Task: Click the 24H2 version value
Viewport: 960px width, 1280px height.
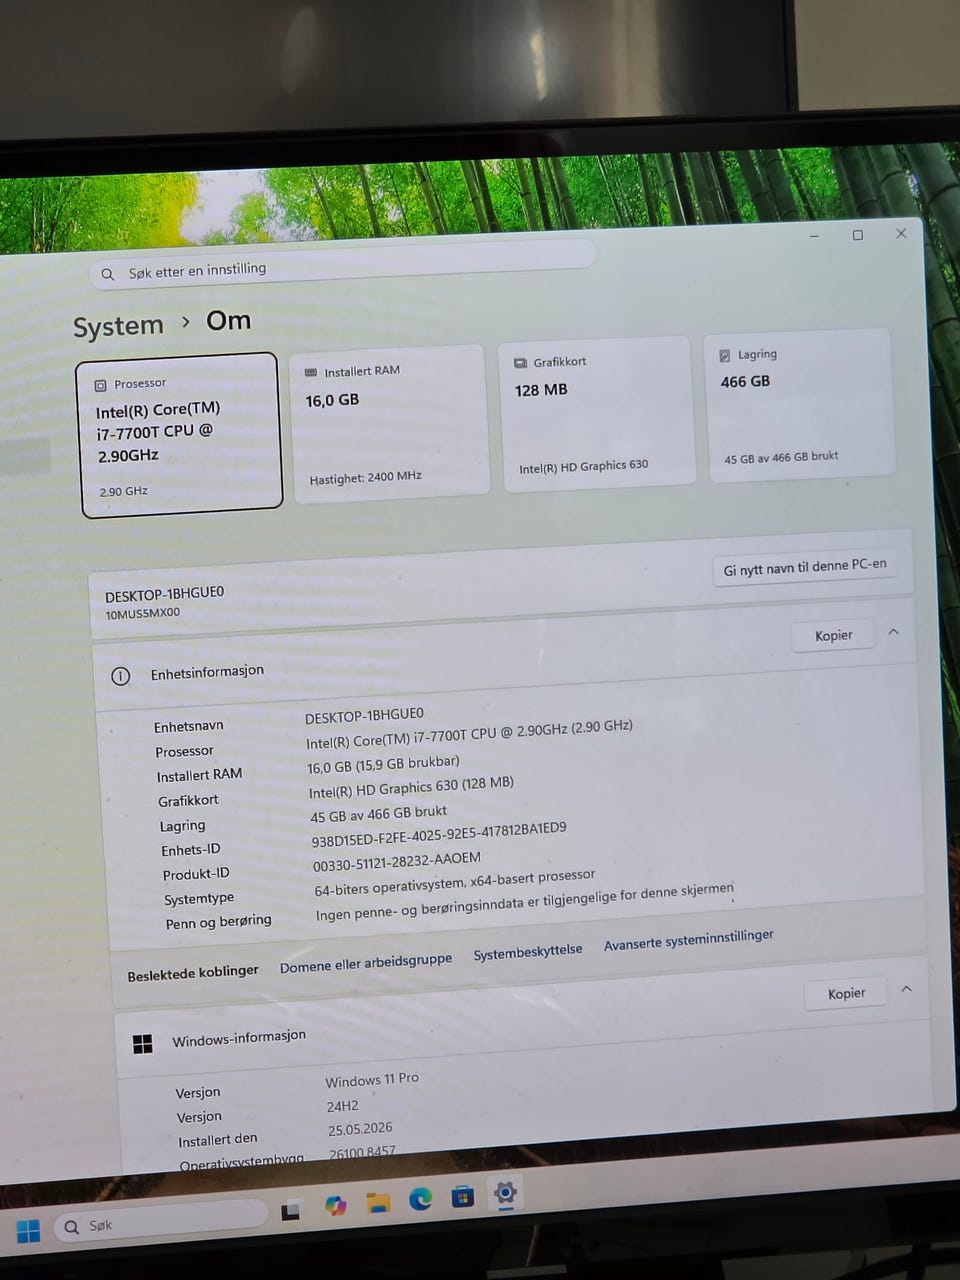Action: click(x=342, y=1106)
